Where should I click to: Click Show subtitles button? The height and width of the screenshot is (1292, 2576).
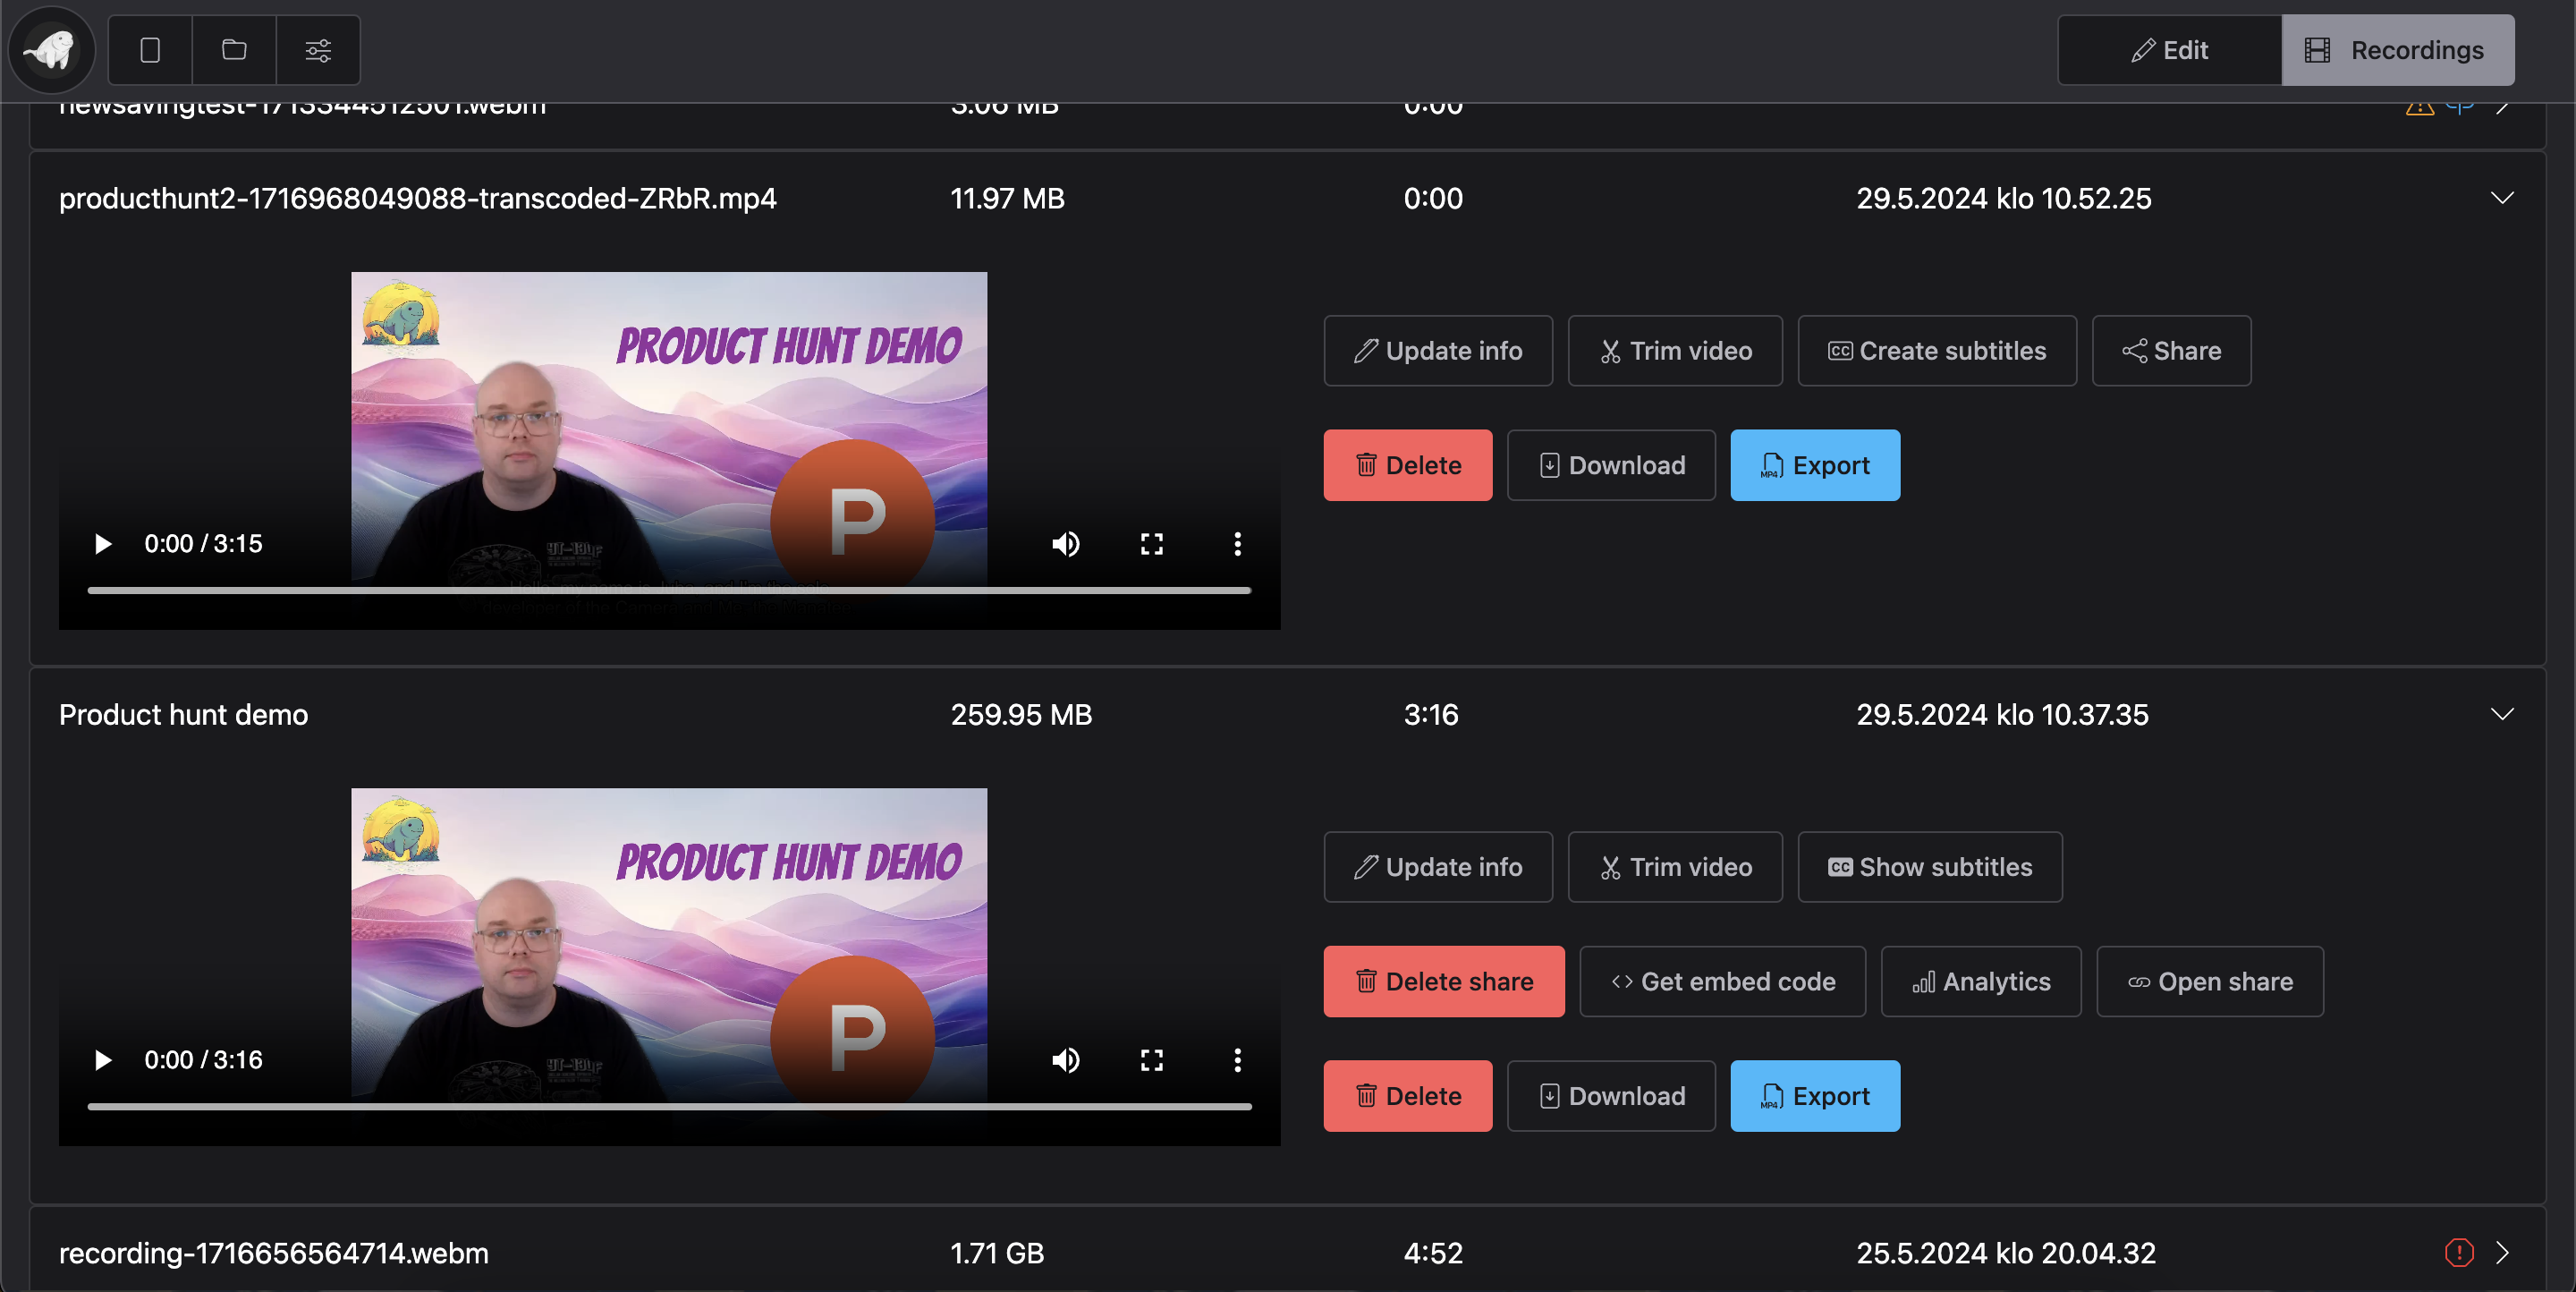pyautogui.click(x=1930, y=867)
